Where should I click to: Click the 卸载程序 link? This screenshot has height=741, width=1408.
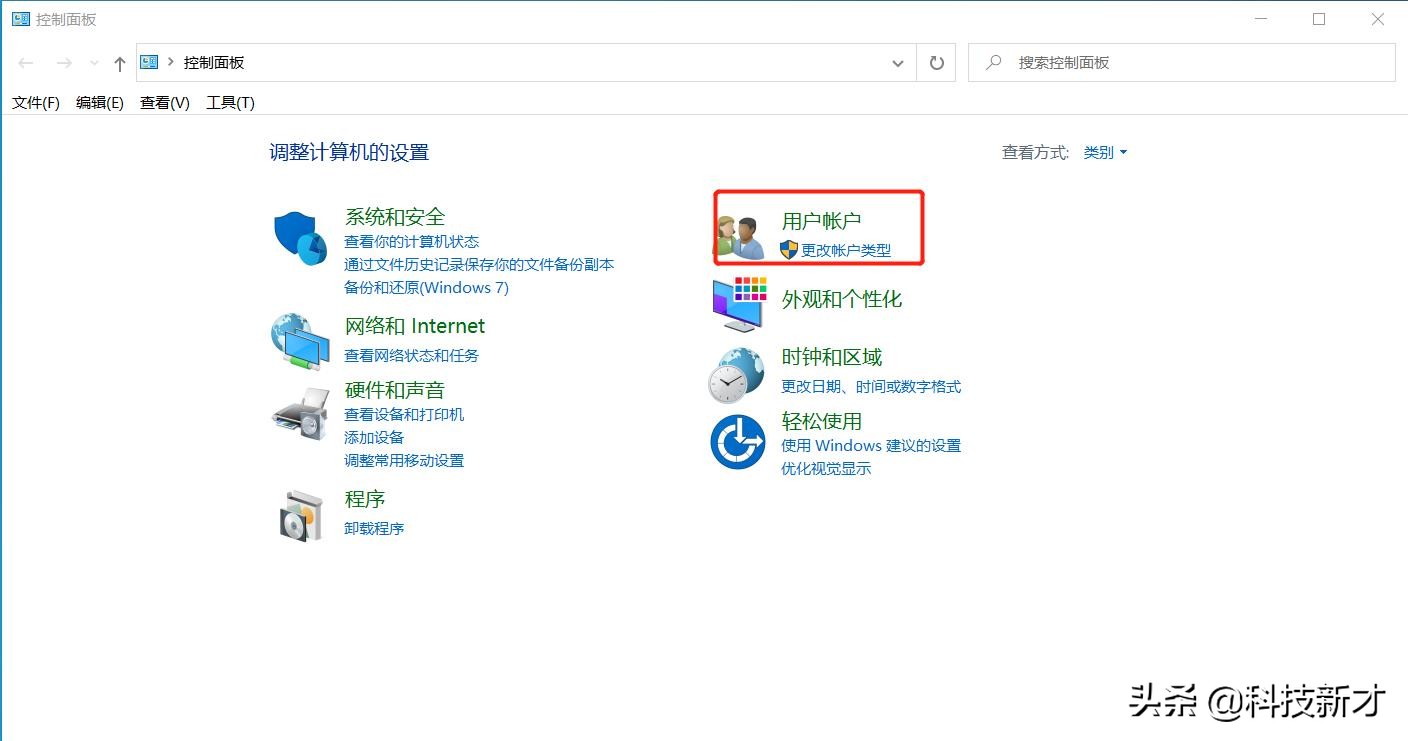pyautogui.click(x=374, y=528)
